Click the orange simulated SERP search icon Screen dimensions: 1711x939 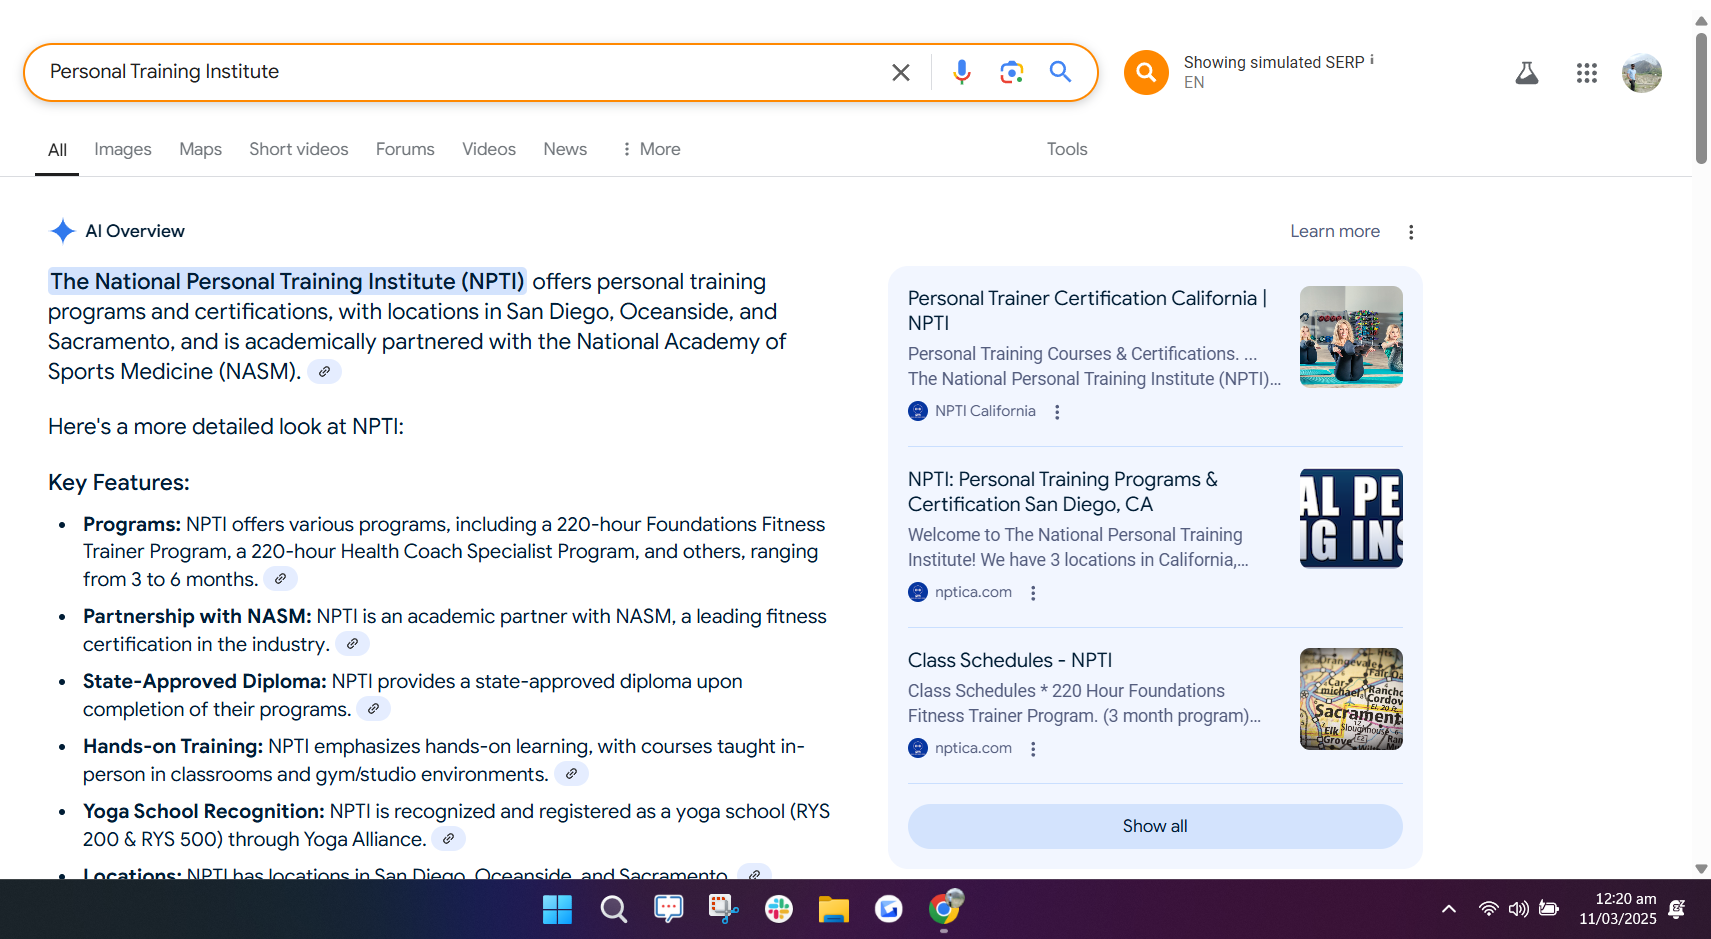point(1146,72)
